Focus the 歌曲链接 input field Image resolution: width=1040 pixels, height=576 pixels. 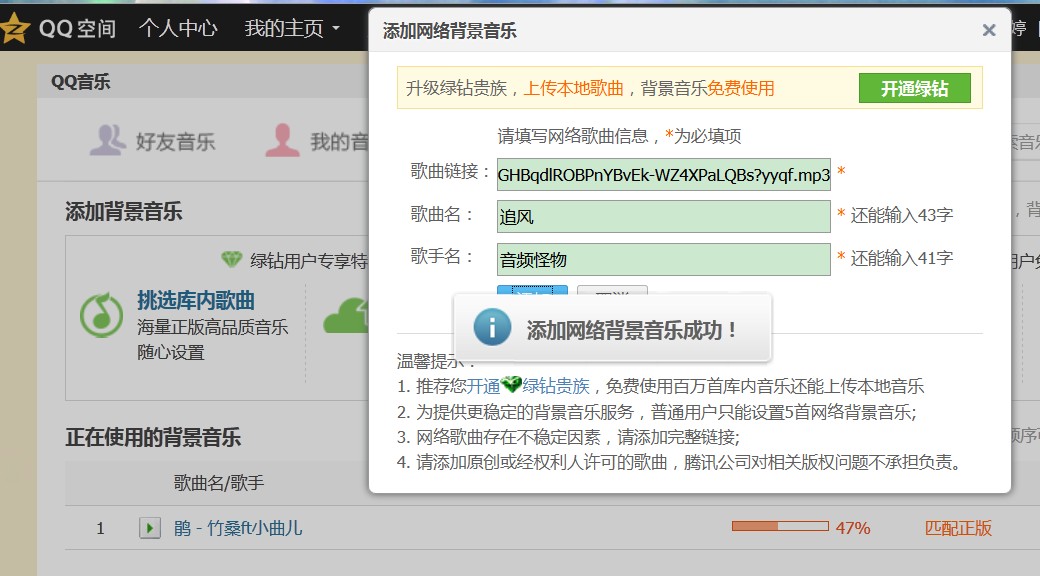coord(663,175)
